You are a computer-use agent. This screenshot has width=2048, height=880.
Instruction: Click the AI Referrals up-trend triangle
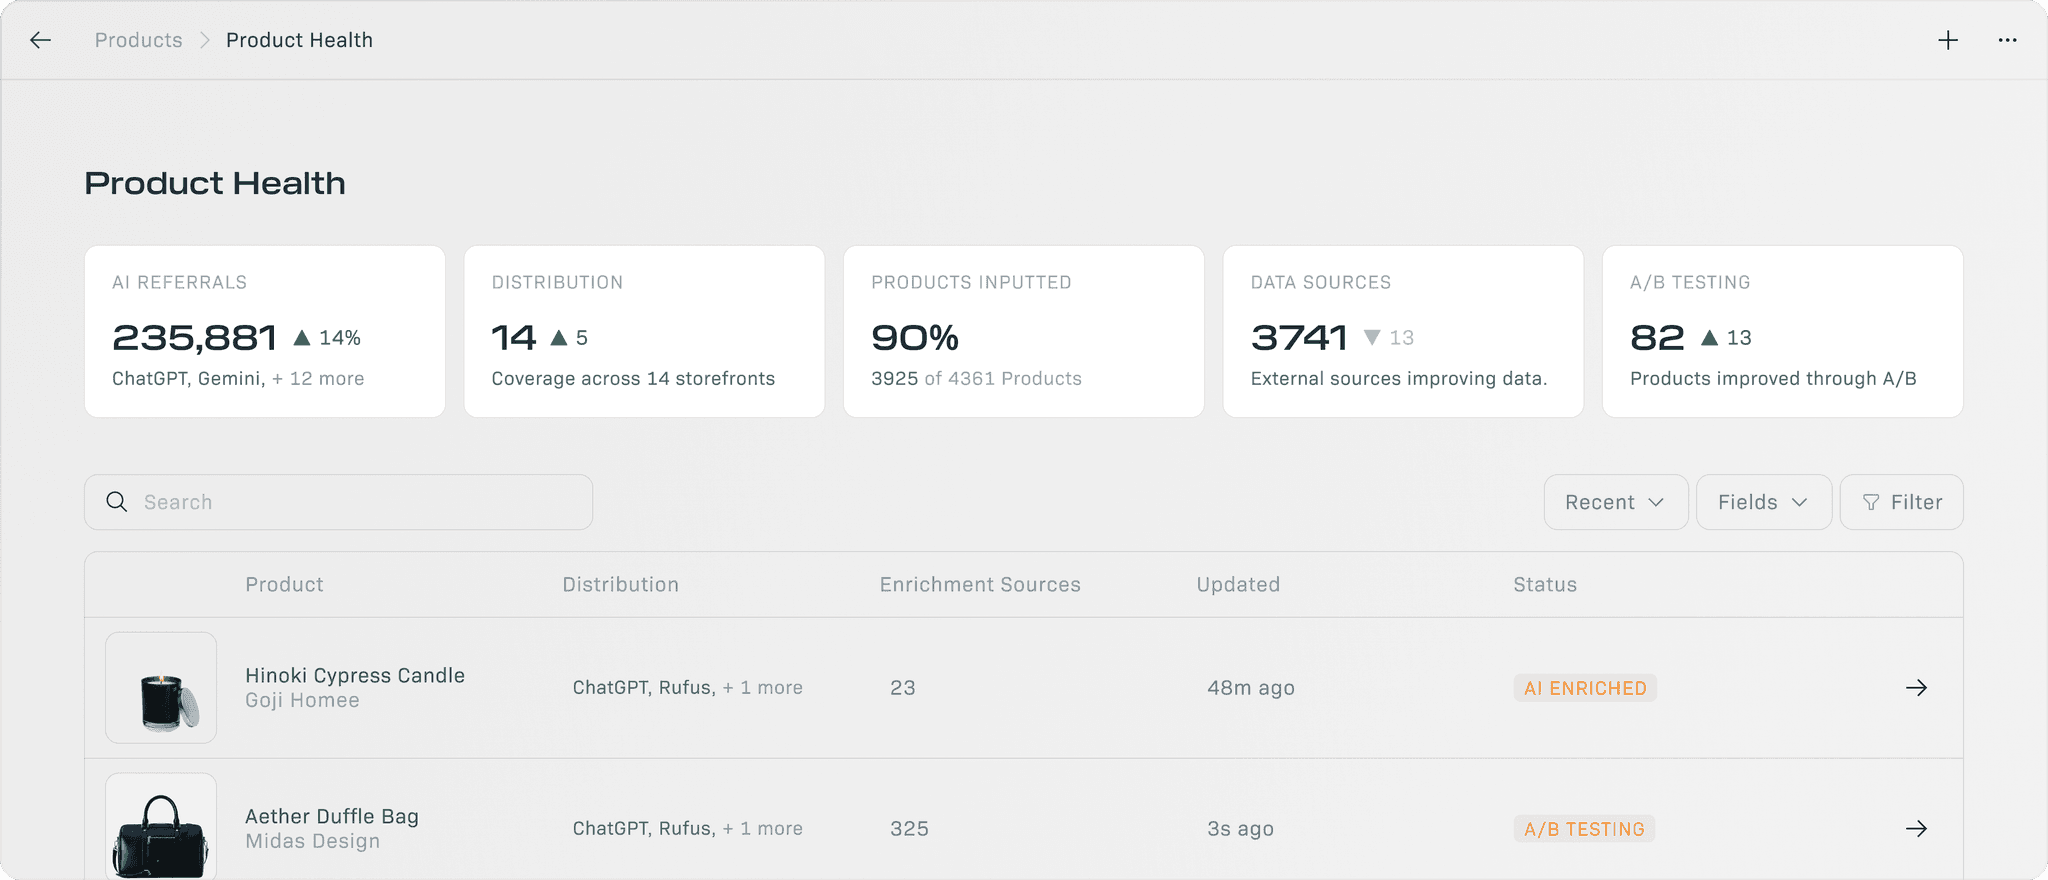coord(302,338)
